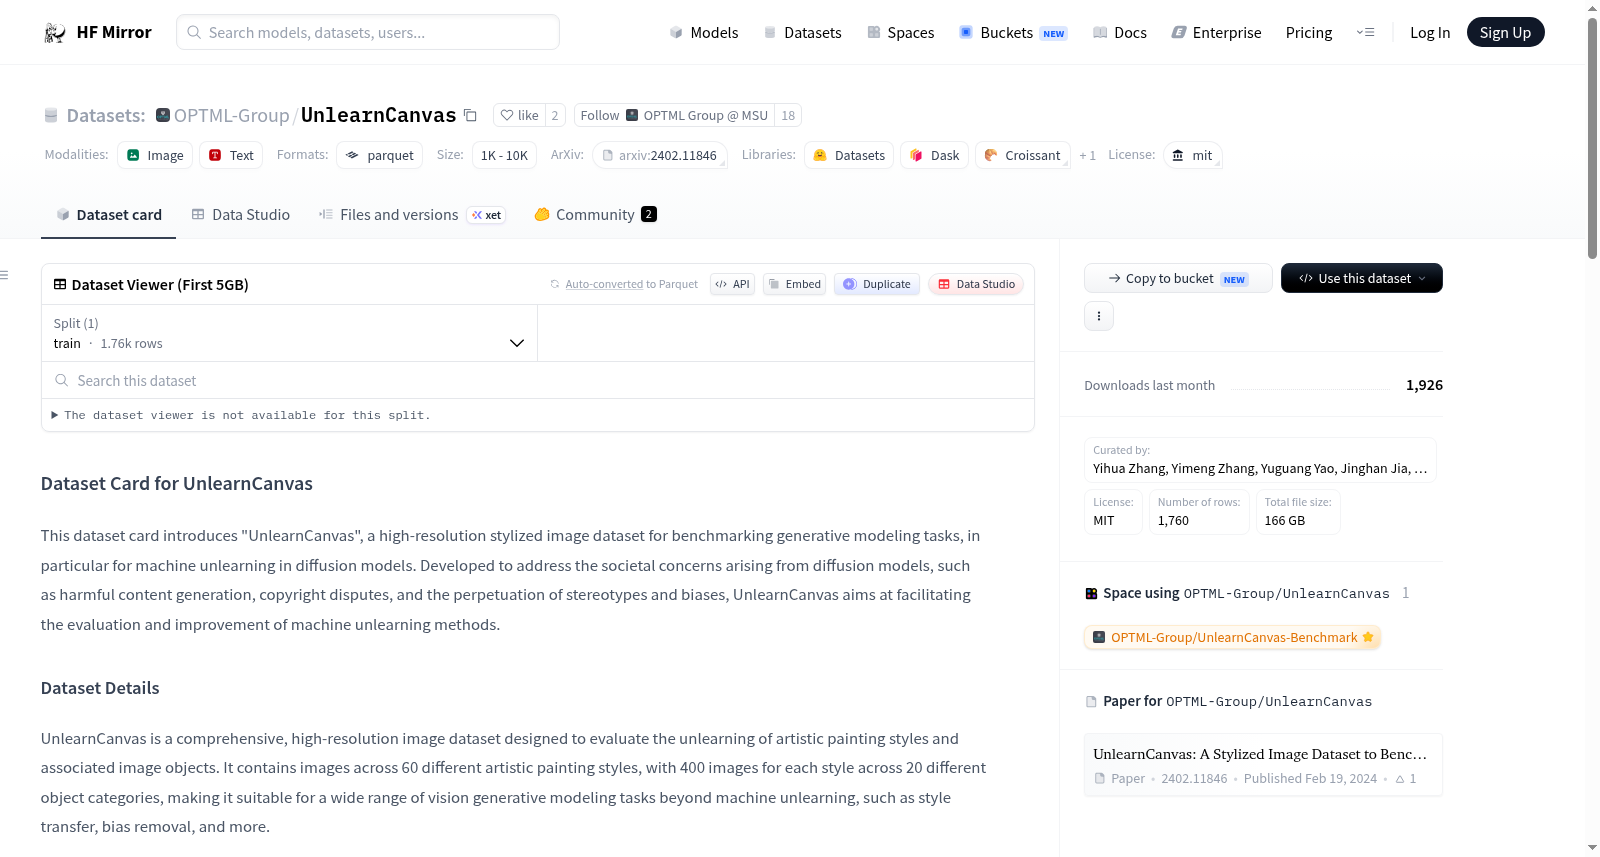Click the Search this dataset field
Image resolution: width=1600 pixels, height=857 pixels.
click(x=537, y=380)
